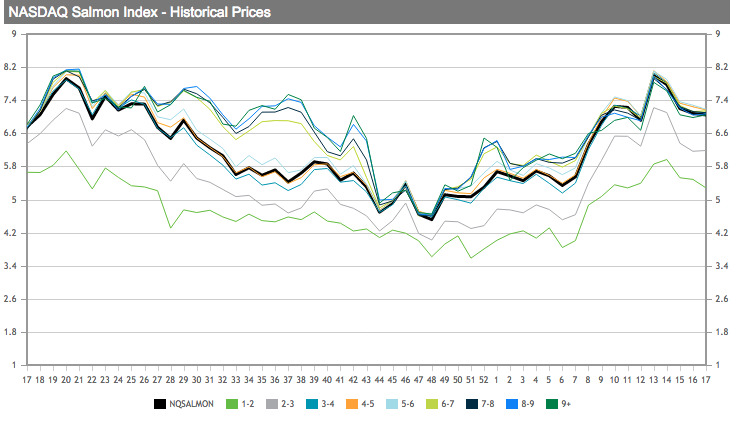This screenshot has width=732, height=421.
Task: Toggle the 7-8 legend label
Action: pos(488,404)
